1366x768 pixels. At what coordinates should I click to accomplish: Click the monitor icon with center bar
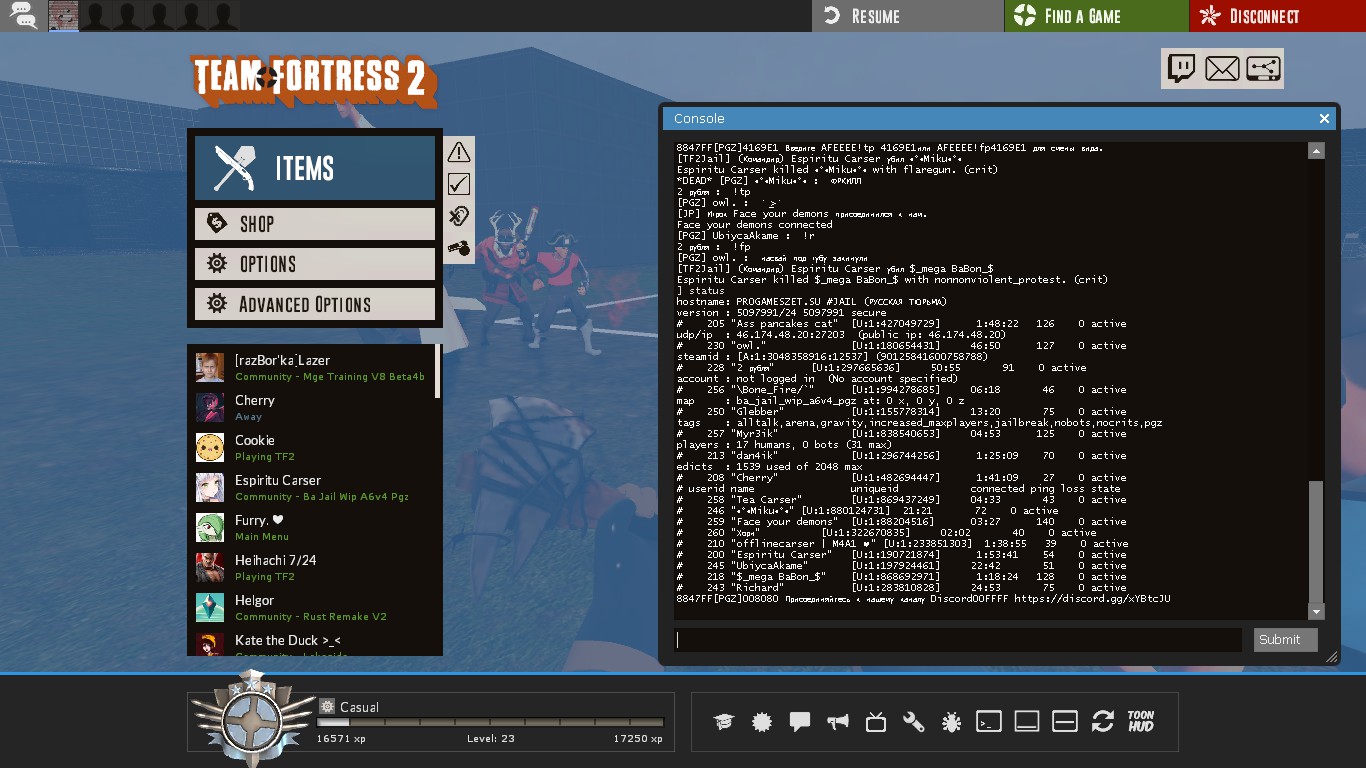coord(1065,722)
